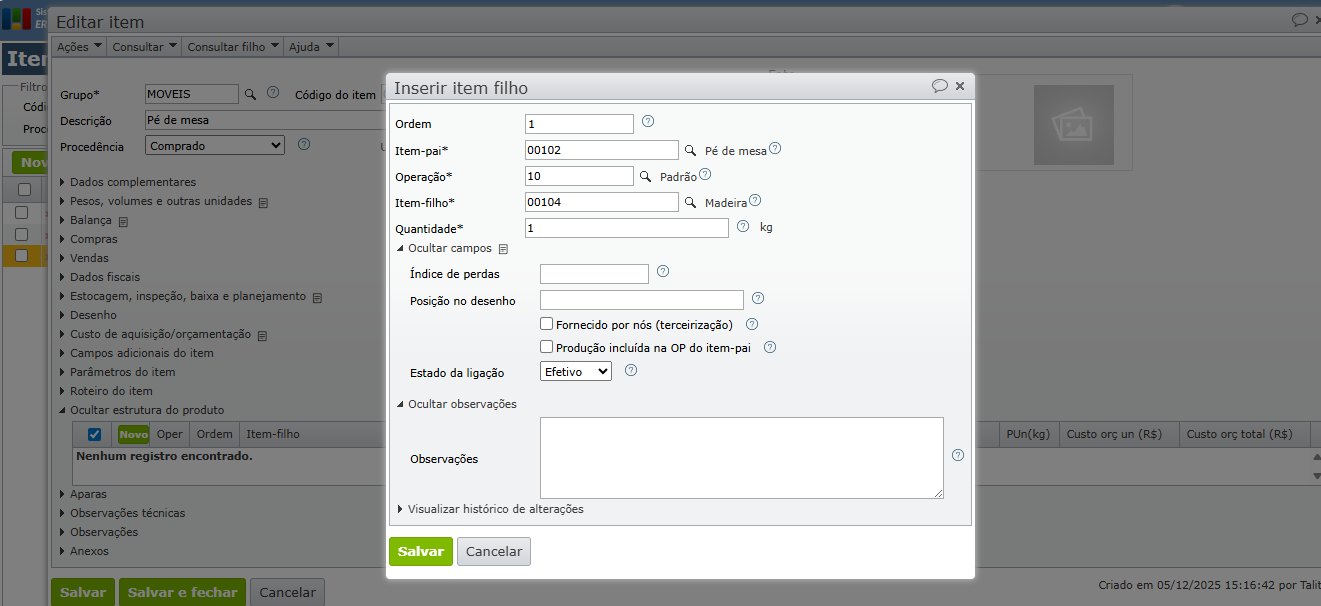
Task: Click the search icon beside Item-filho field
Action: click(x=689, y=203)
